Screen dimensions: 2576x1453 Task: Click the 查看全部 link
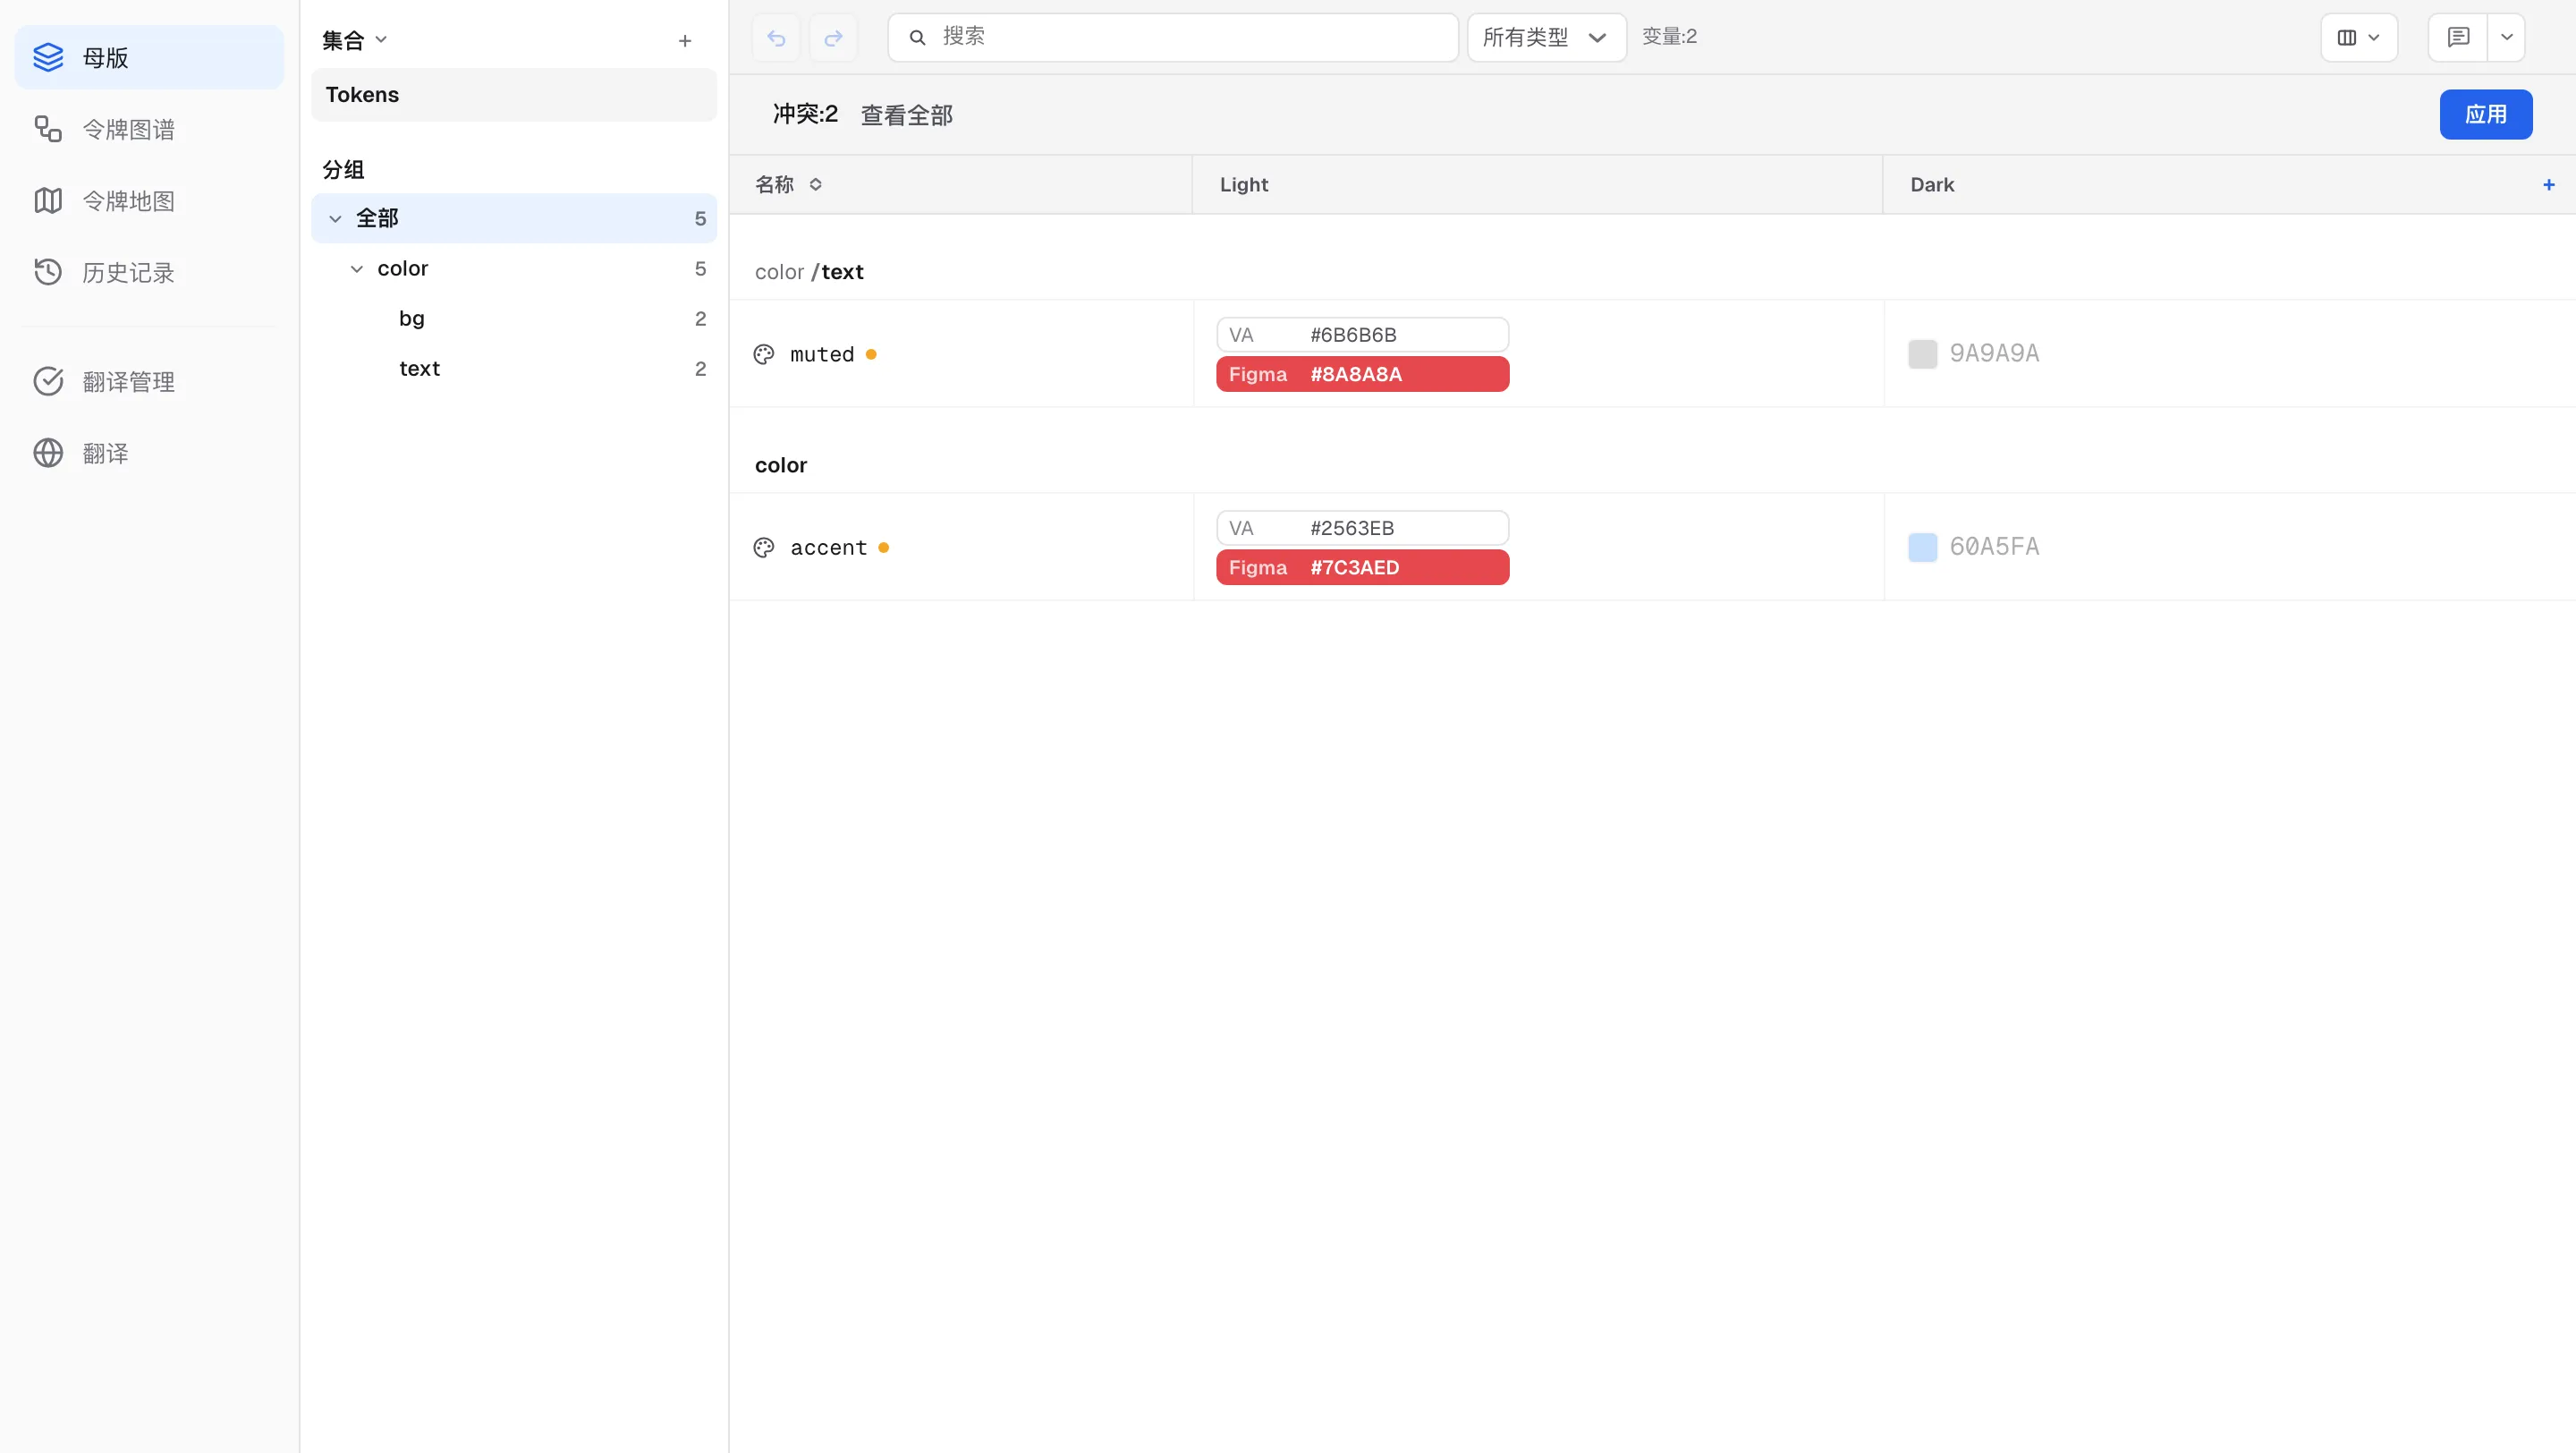coord(907,115)
